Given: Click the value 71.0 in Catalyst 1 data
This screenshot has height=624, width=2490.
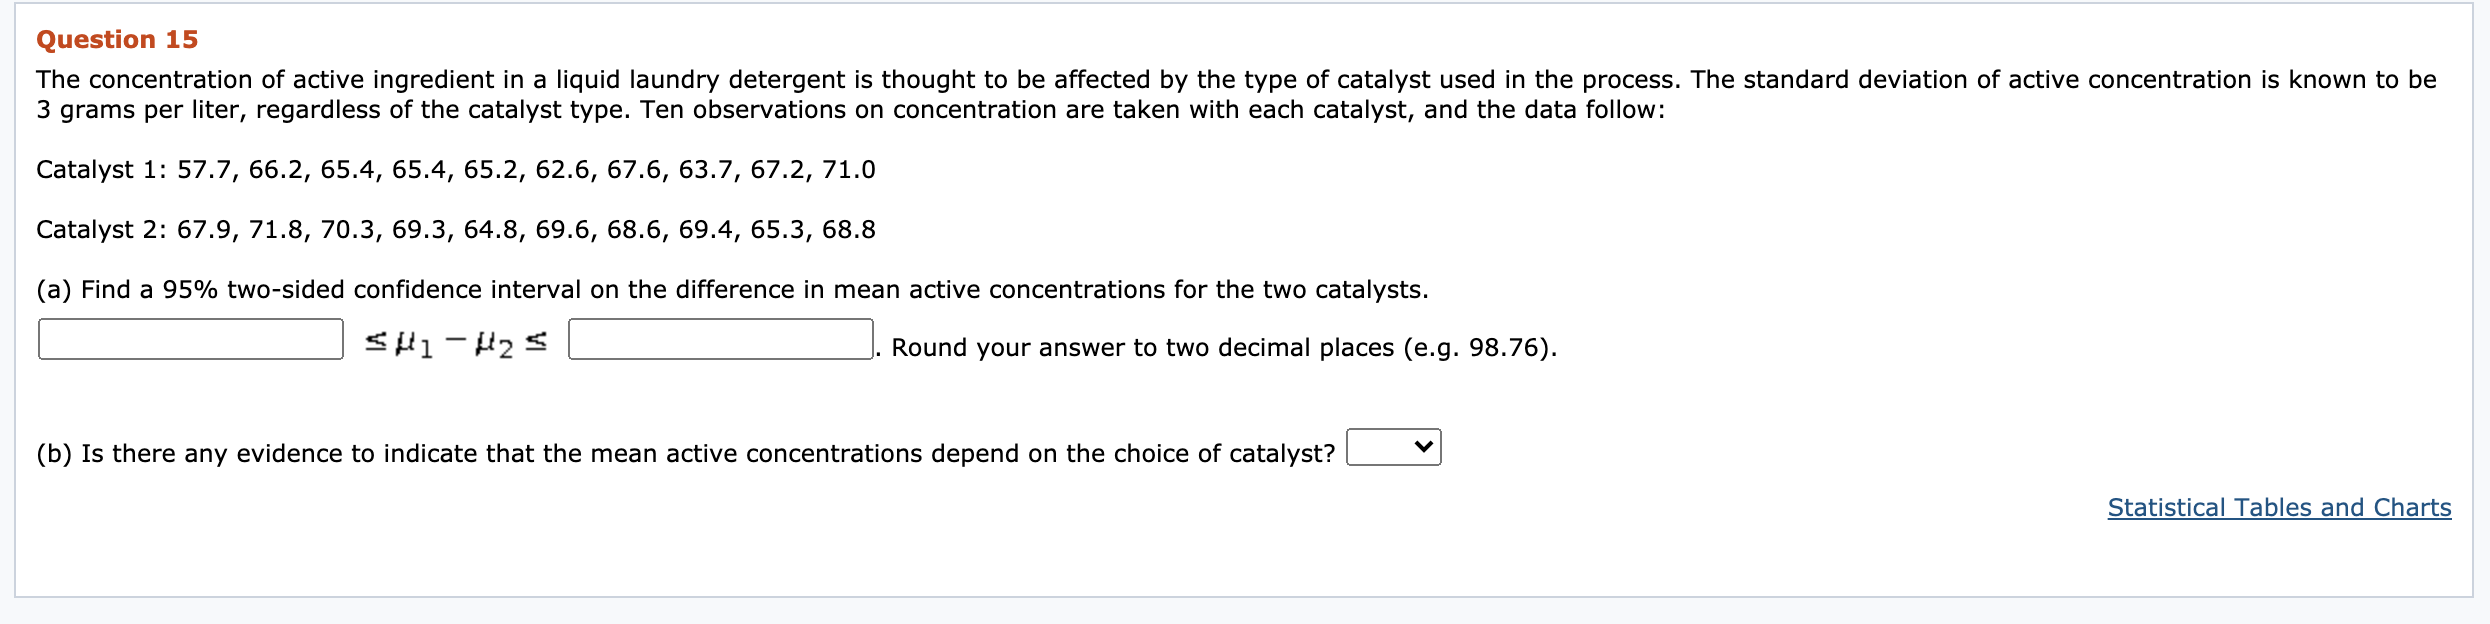Looking at the screenshot, I should coord(849,170).
